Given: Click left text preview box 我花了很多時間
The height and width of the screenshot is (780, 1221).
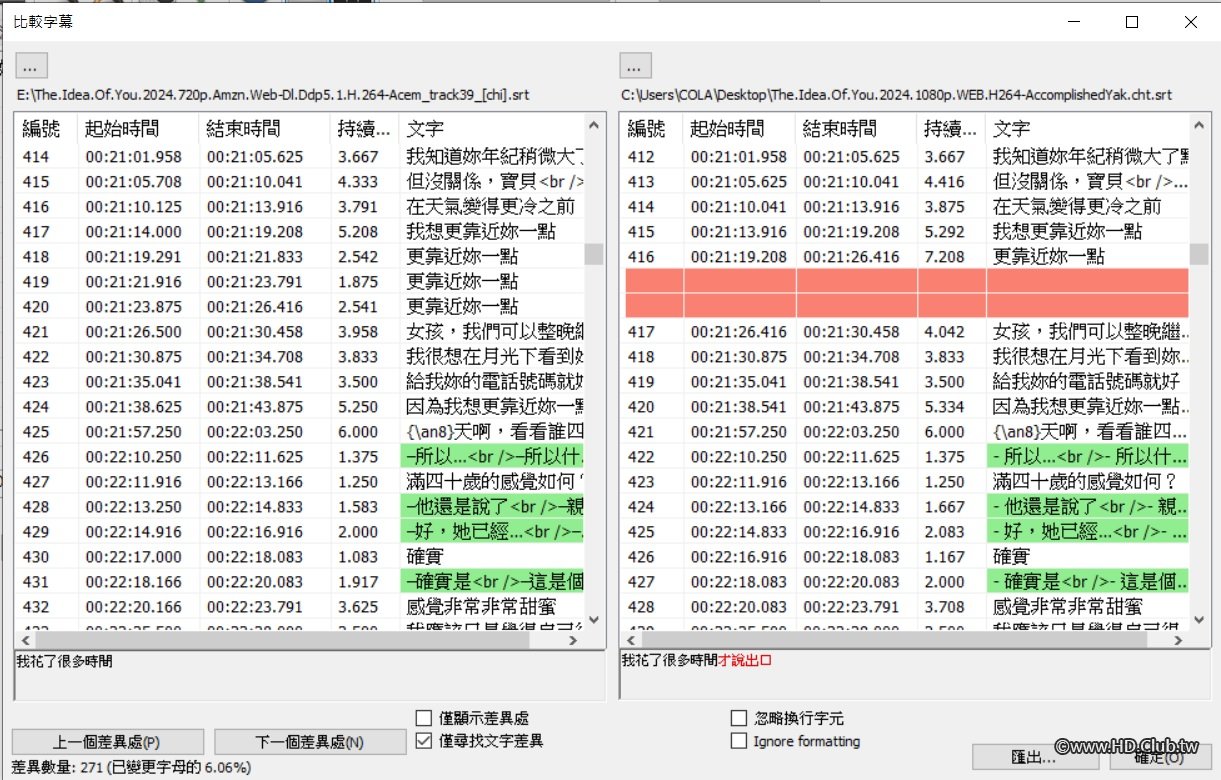Looking at the screenshot, I should coord(310,675).
